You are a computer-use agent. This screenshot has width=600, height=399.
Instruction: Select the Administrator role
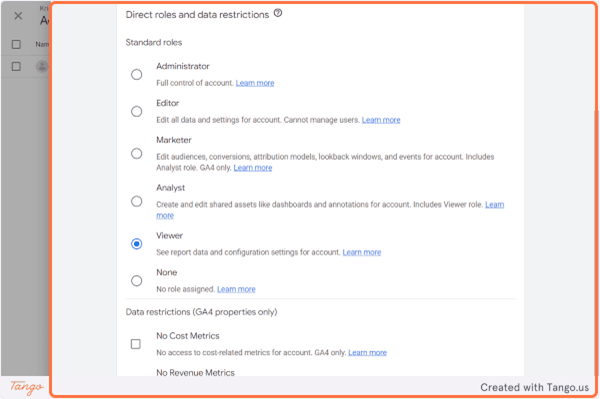(137, 75)
